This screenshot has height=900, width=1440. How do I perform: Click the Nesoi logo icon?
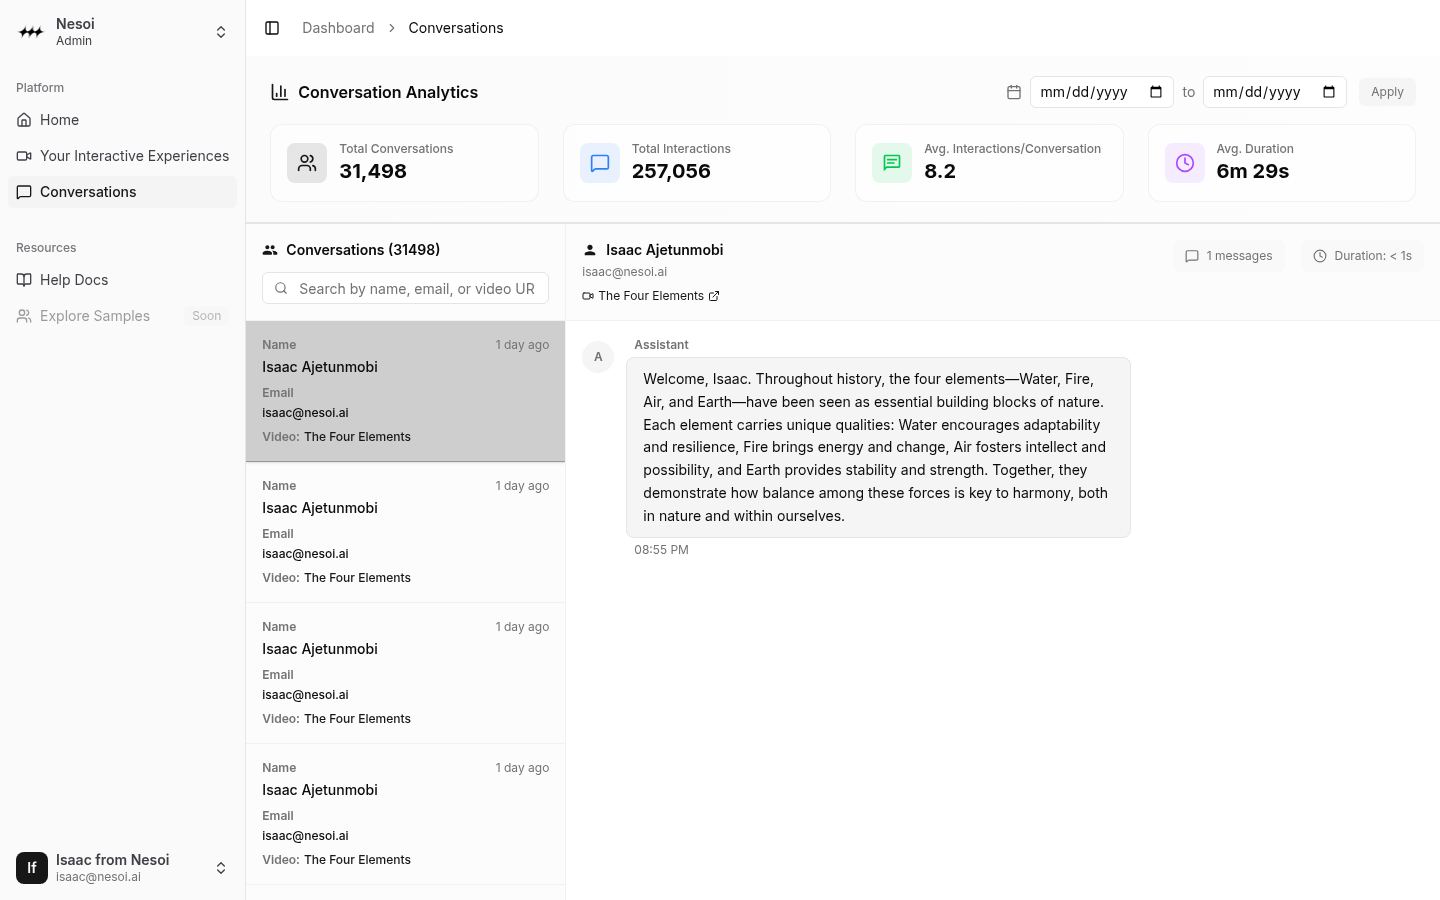tap(32, 32)
